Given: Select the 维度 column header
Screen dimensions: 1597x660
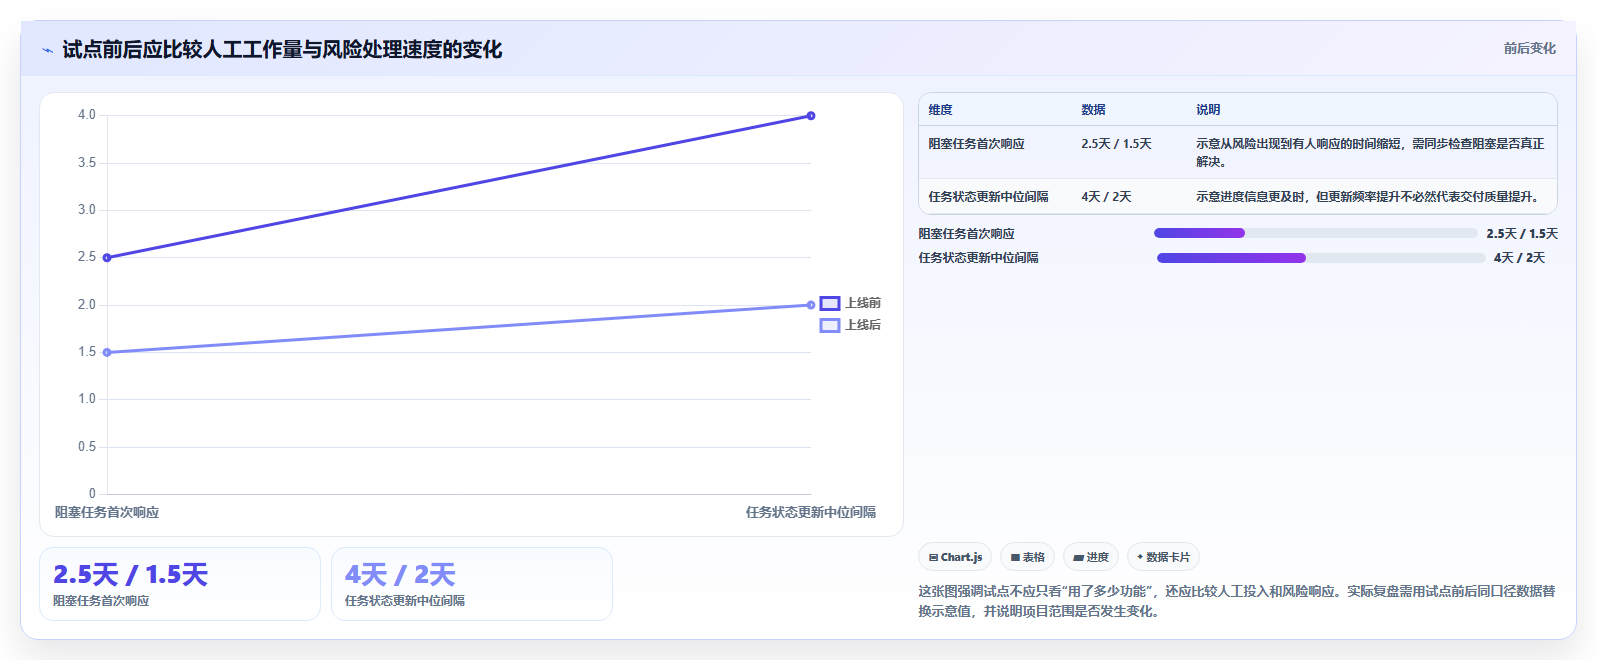Looking at the screenshot, I should (x=940, y=110).
